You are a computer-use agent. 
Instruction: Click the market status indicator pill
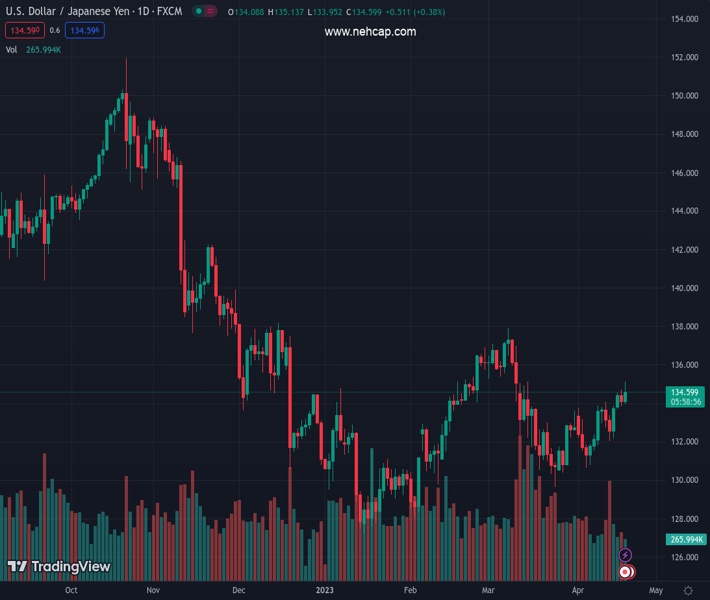point(205,12)
